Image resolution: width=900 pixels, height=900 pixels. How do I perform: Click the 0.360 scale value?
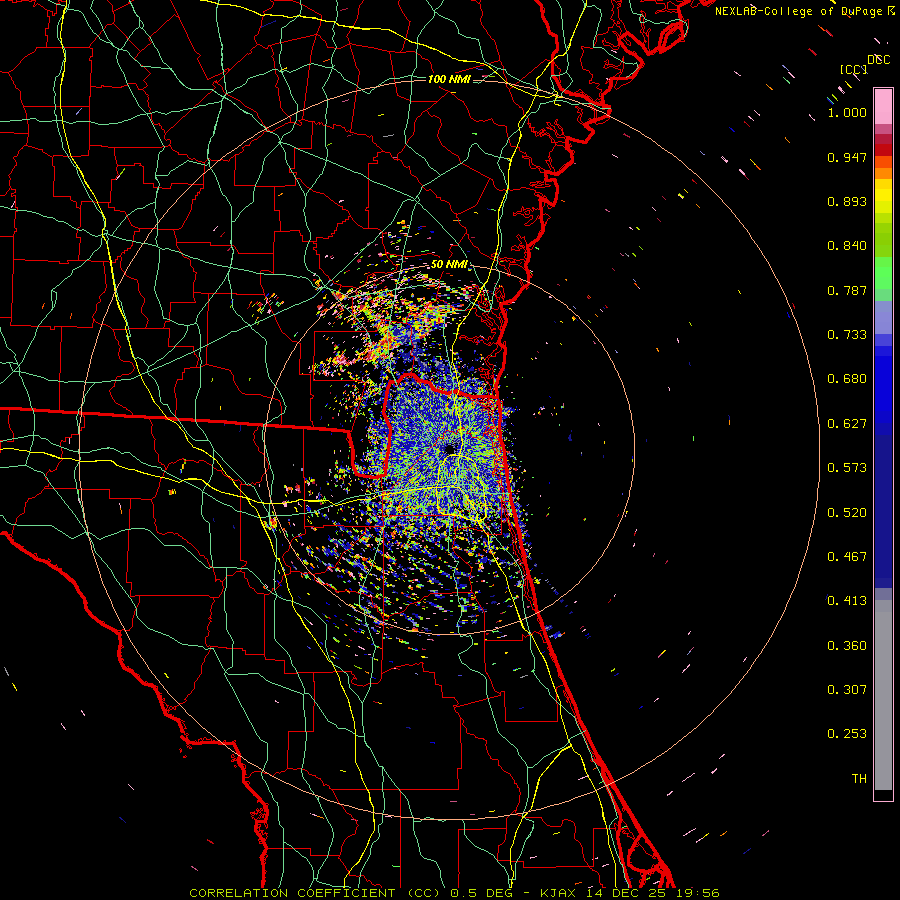pyautogui.click(x=847, y=646)
